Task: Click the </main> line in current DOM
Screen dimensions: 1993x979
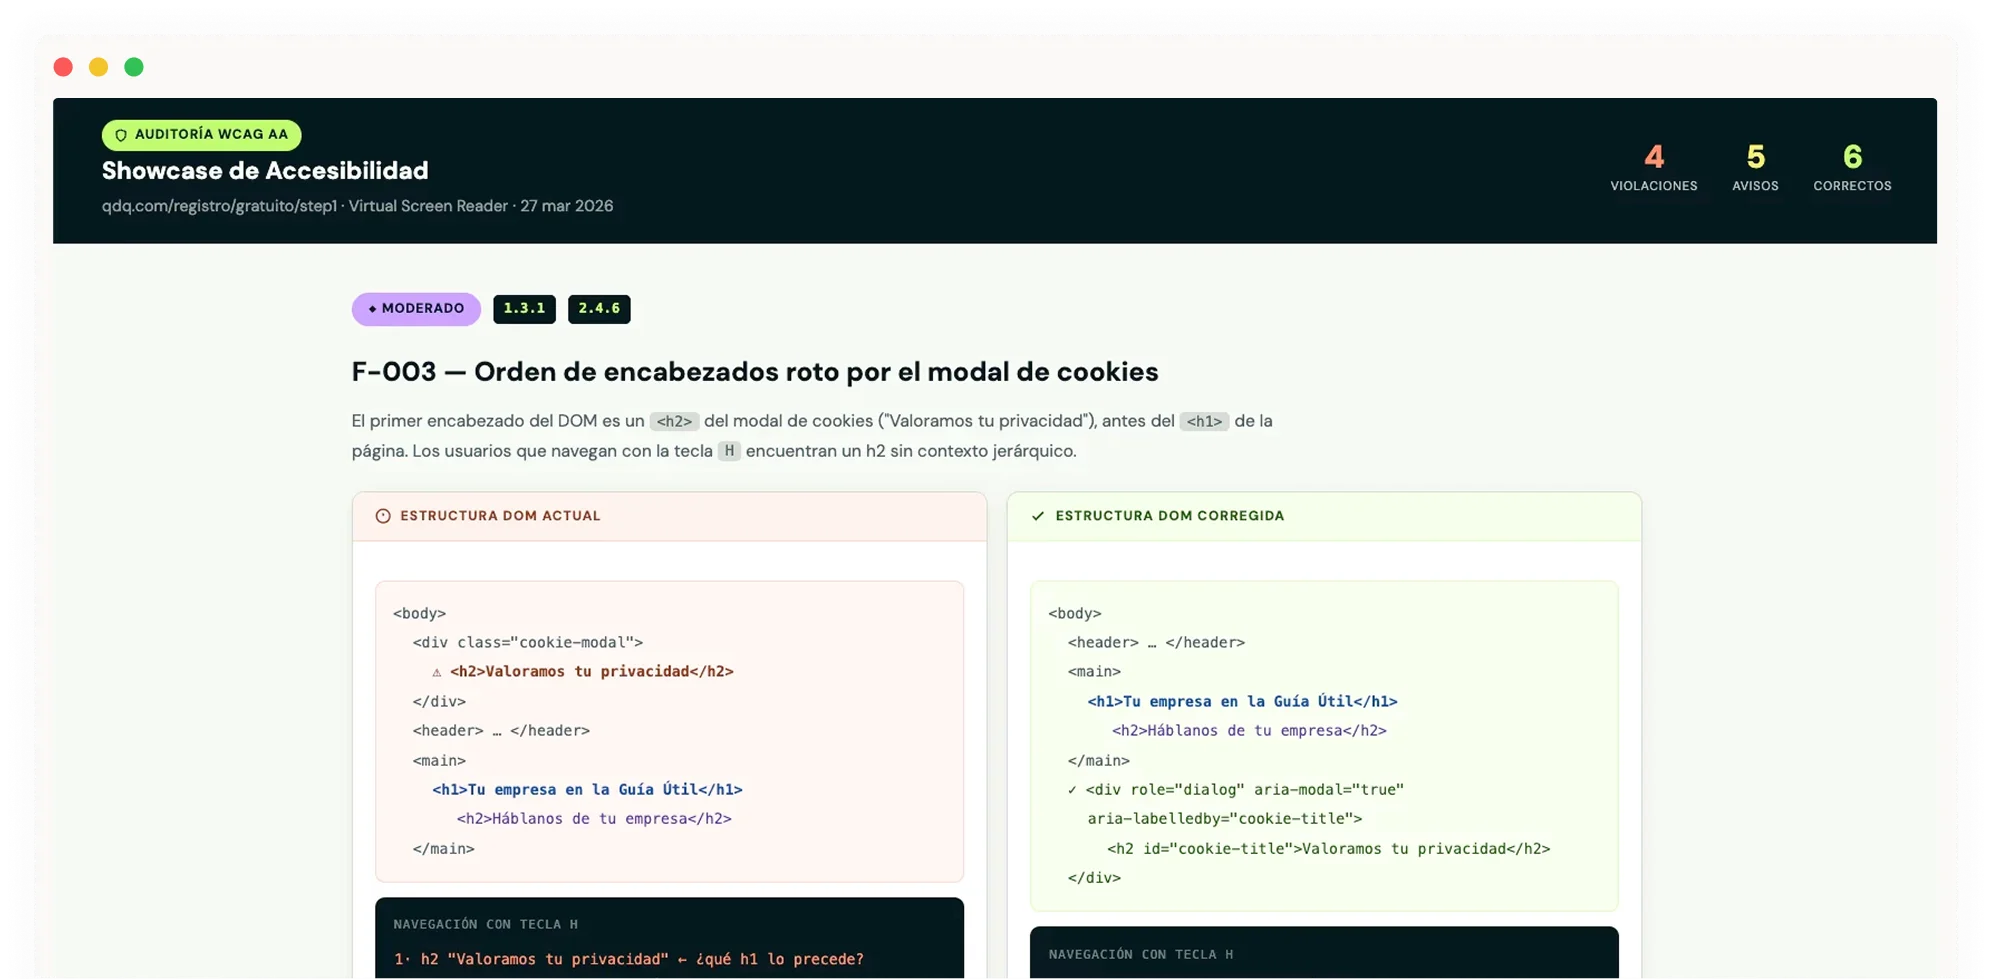Action: coord(444,849)
